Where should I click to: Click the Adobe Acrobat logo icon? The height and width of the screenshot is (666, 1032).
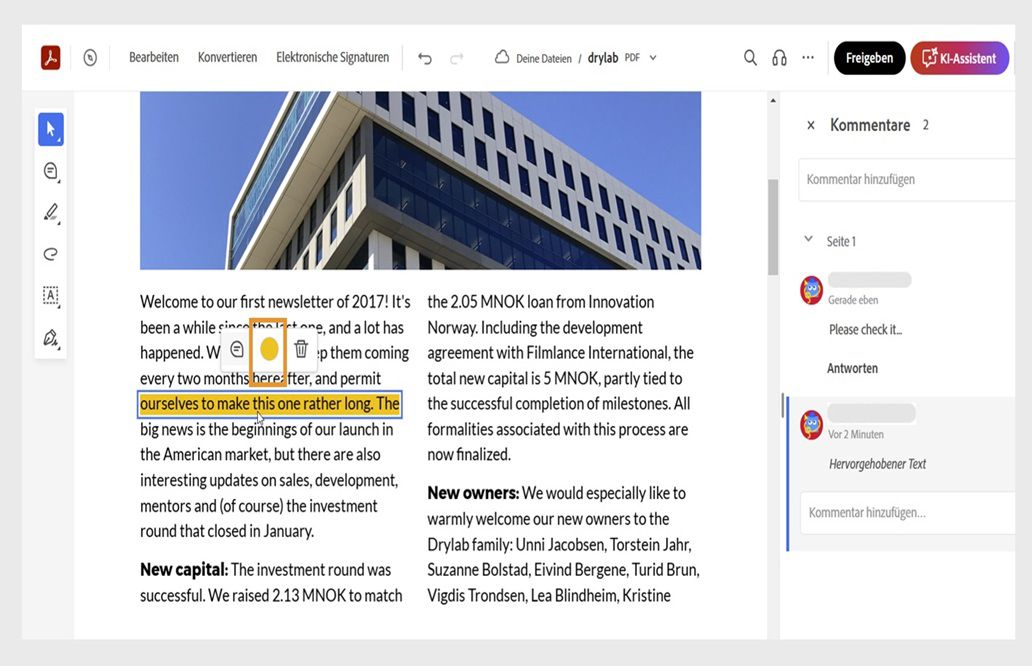coord(51,58)
